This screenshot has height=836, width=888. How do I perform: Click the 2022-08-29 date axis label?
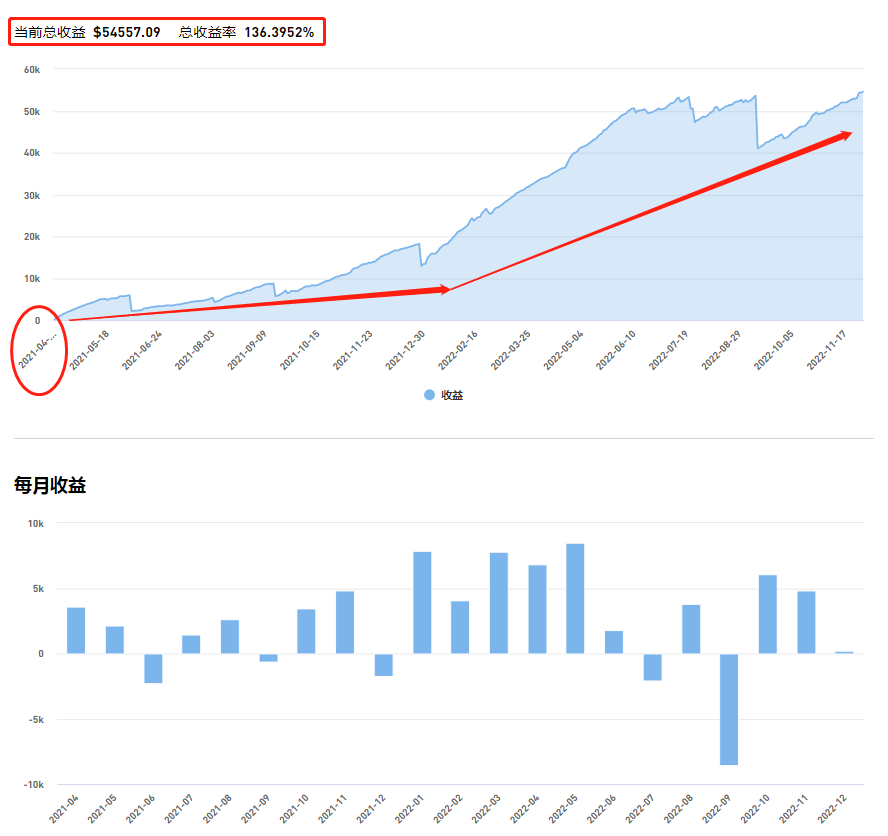(x=722, y=350)
